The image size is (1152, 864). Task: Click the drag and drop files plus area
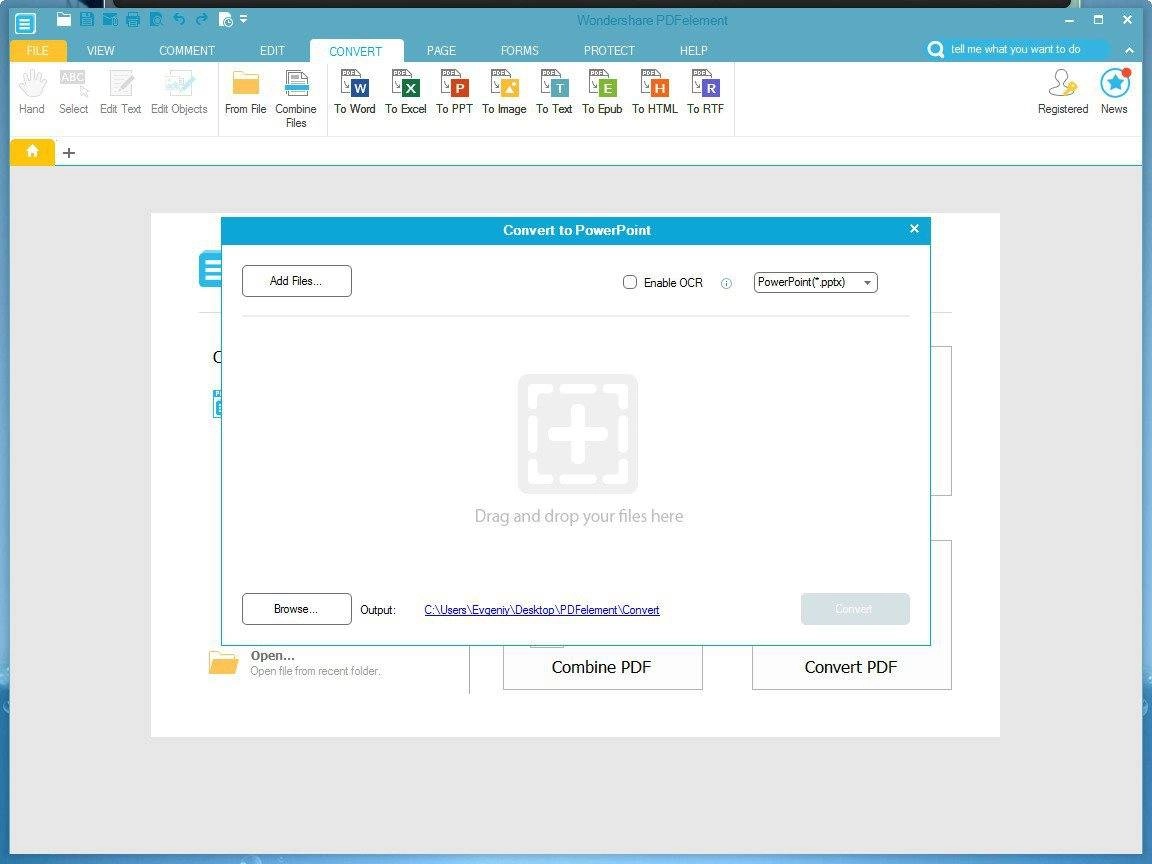(577, 433)
